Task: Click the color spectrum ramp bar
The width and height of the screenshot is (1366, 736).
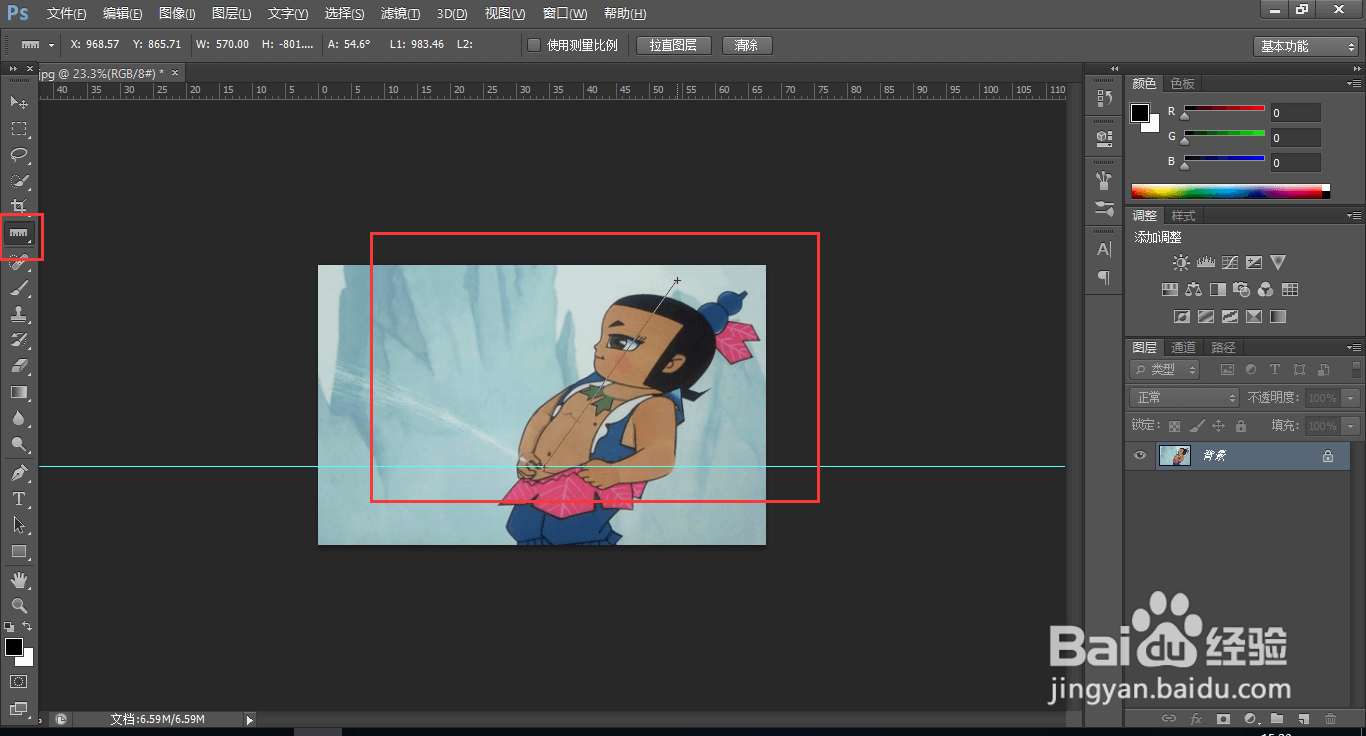Action: [1231, 191]
